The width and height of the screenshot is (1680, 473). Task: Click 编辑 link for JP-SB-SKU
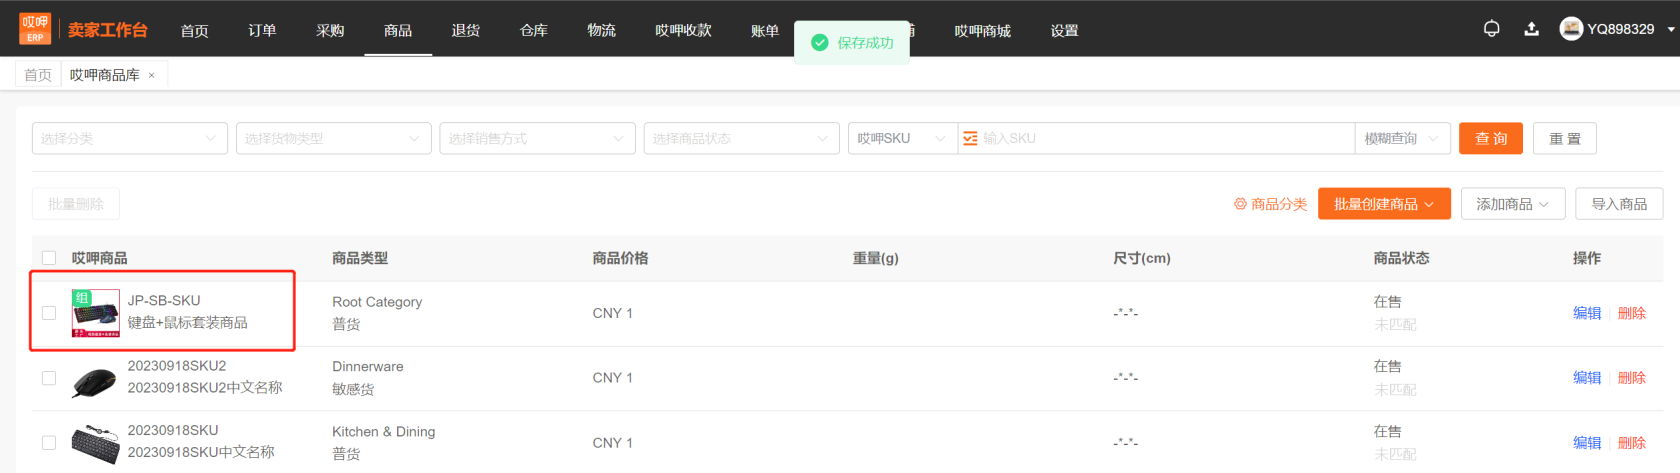1586,313
